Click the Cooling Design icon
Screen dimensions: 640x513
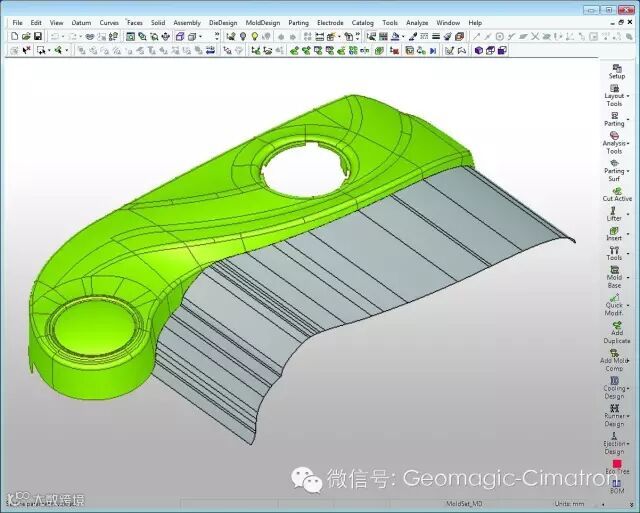pyautogui.click(x=614, y=381)
